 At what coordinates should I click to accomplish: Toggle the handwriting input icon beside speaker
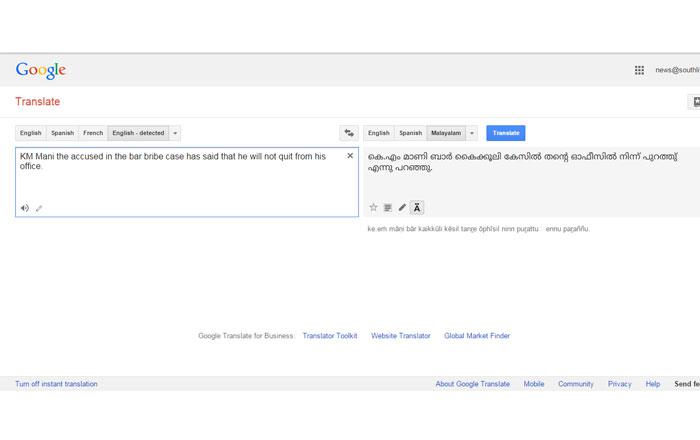pos(39,208)
